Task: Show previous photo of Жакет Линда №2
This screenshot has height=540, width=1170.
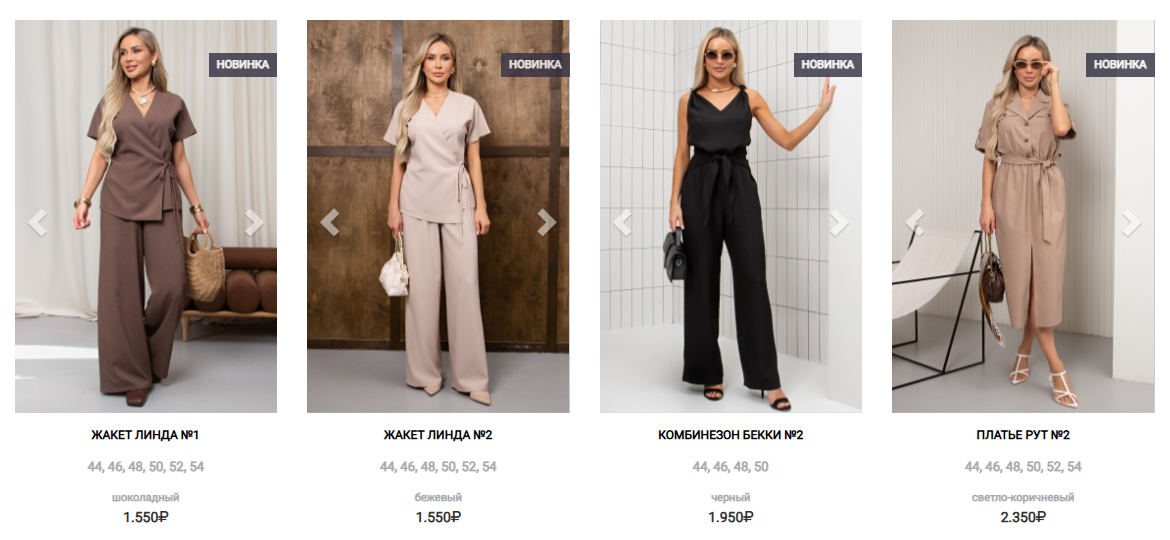Action: coord(329,222)
